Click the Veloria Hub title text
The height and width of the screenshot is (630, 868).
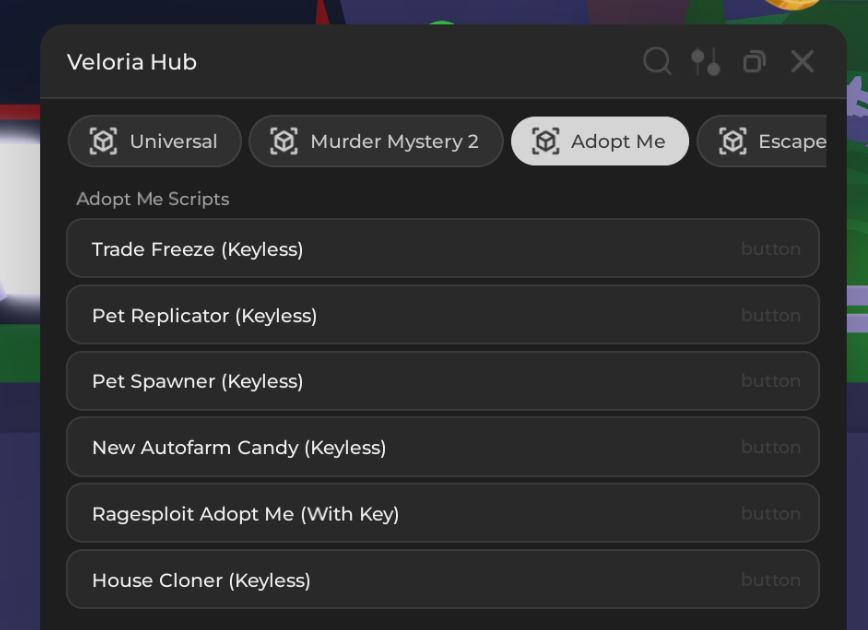pos(132,62)
